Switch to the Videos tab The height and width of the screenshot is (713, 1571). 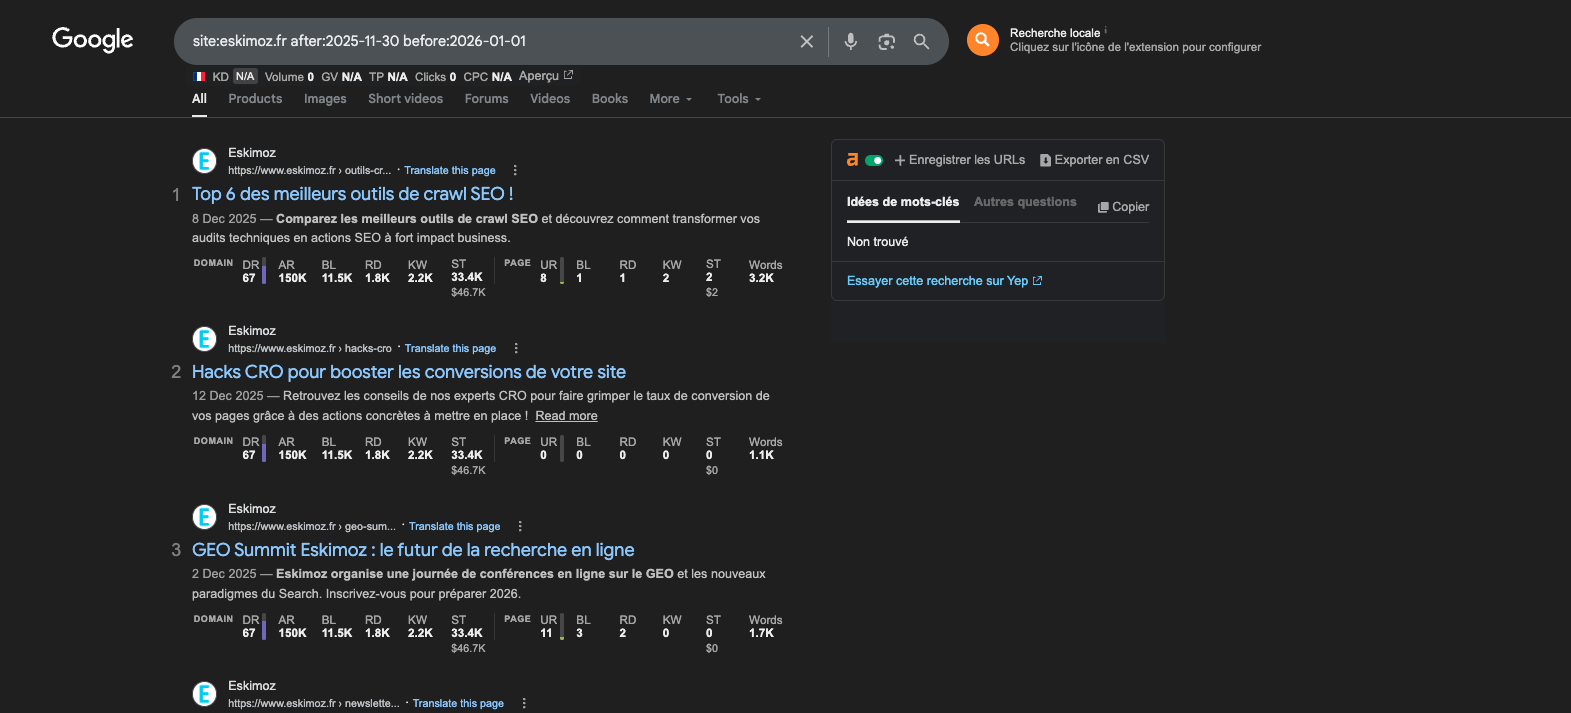(550, 99)
